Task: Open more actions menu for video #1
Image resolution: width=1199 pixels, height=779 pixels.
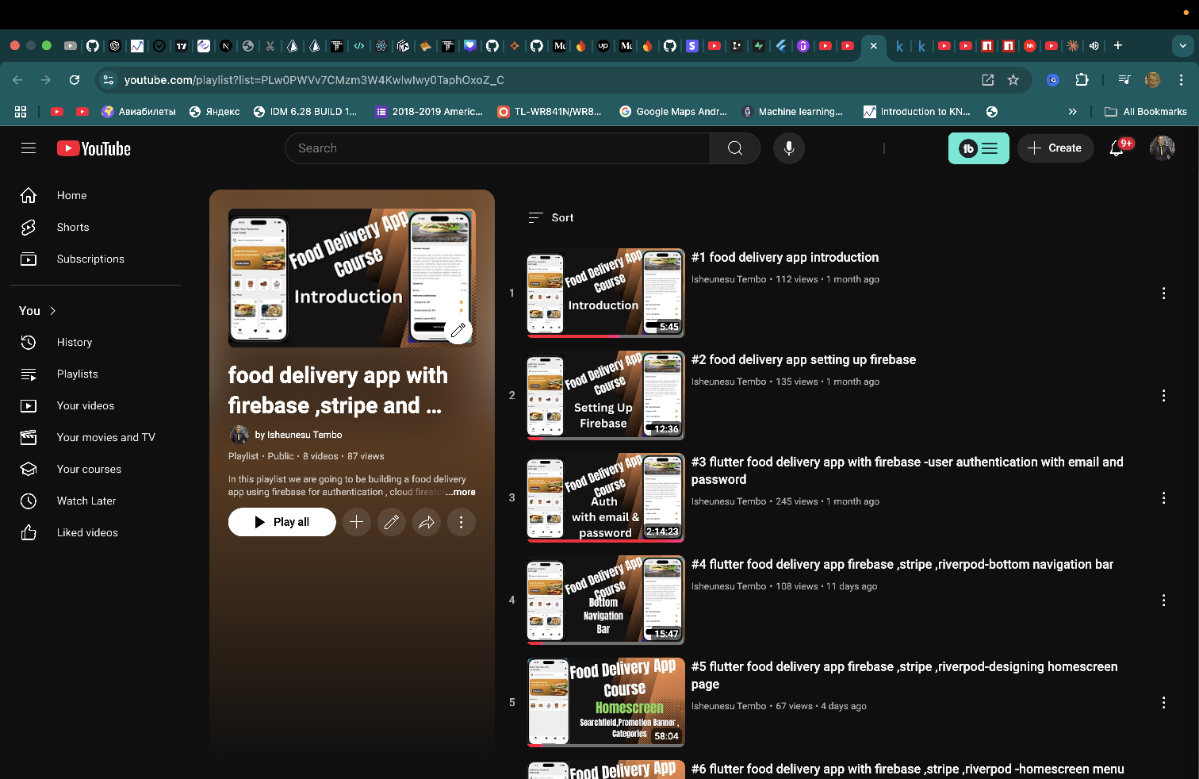Action: coord(1163,293)
